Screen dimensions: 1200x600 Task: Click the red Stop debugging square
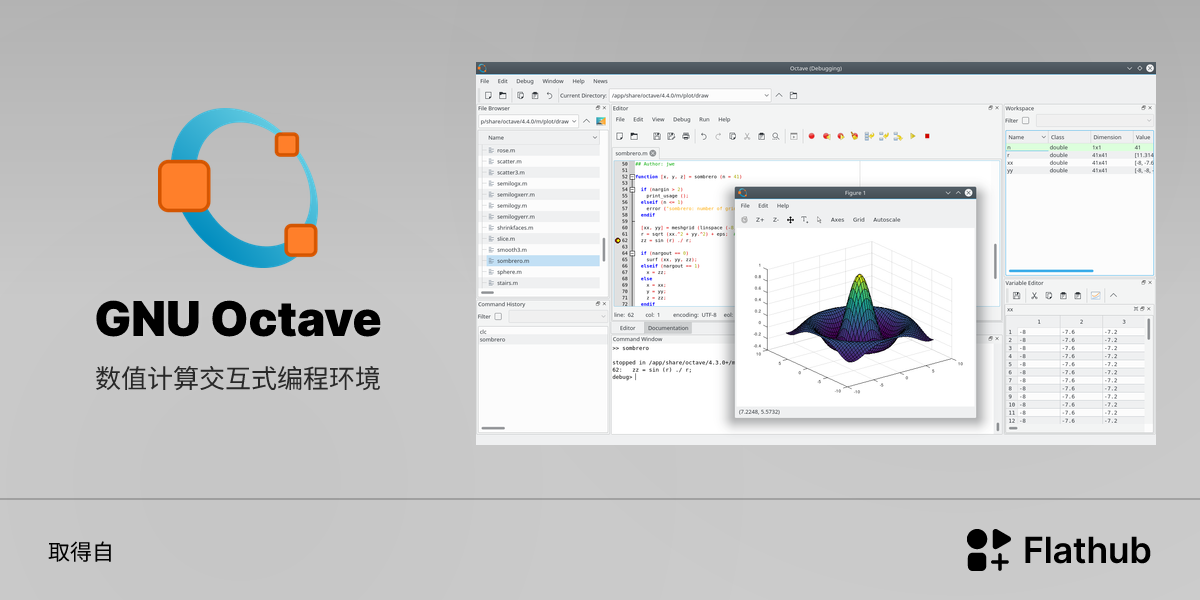pos(927,136)
